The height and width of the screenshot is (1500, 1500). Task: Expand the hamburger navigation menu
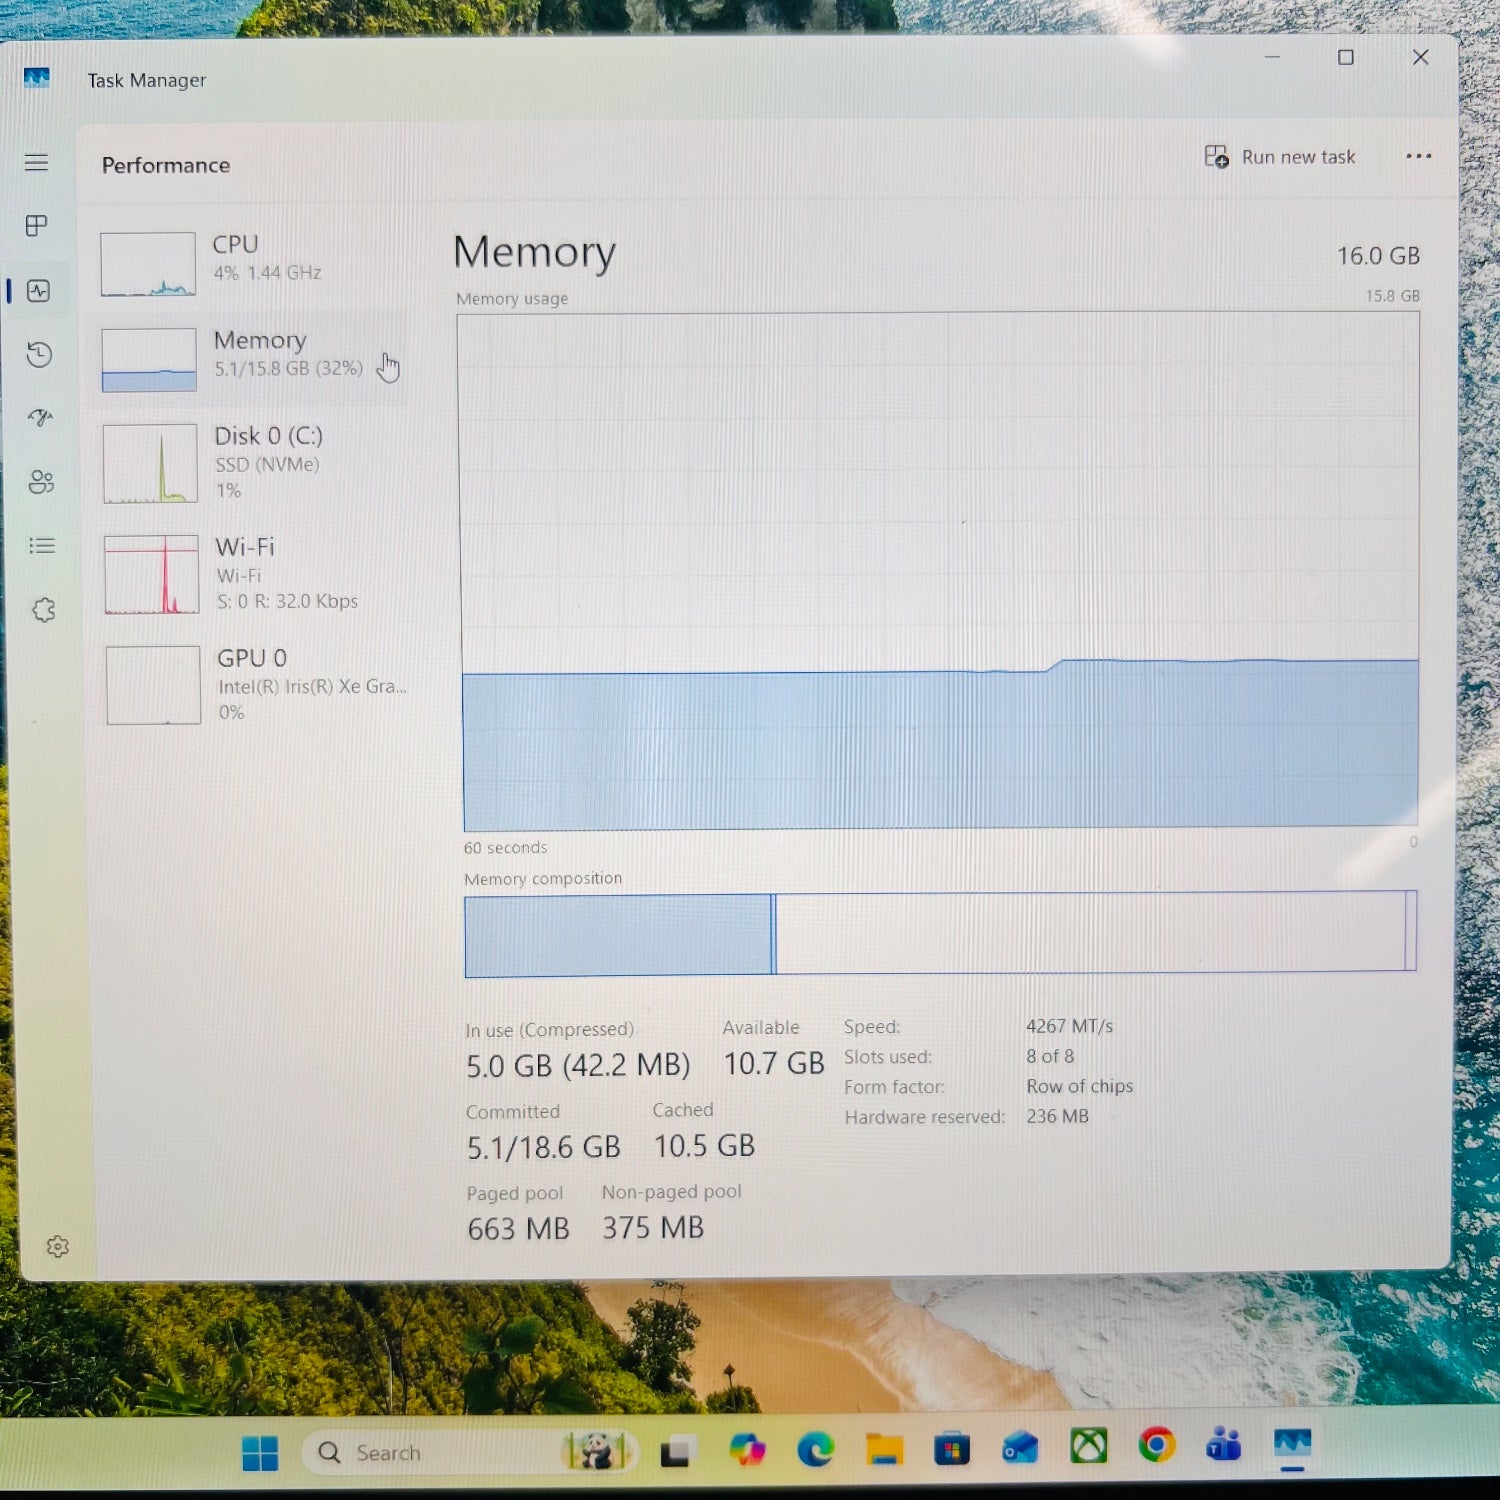point(36,162)
